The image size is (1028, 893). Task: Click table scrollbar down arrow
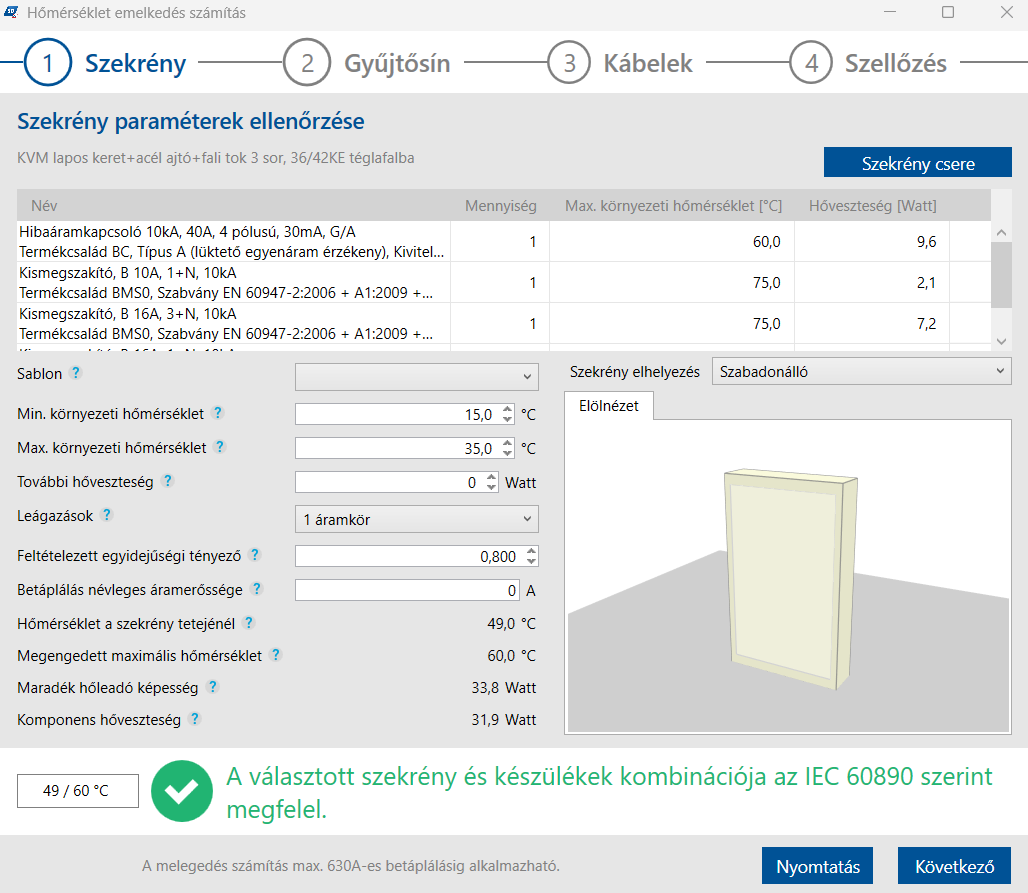(1001, 341)
